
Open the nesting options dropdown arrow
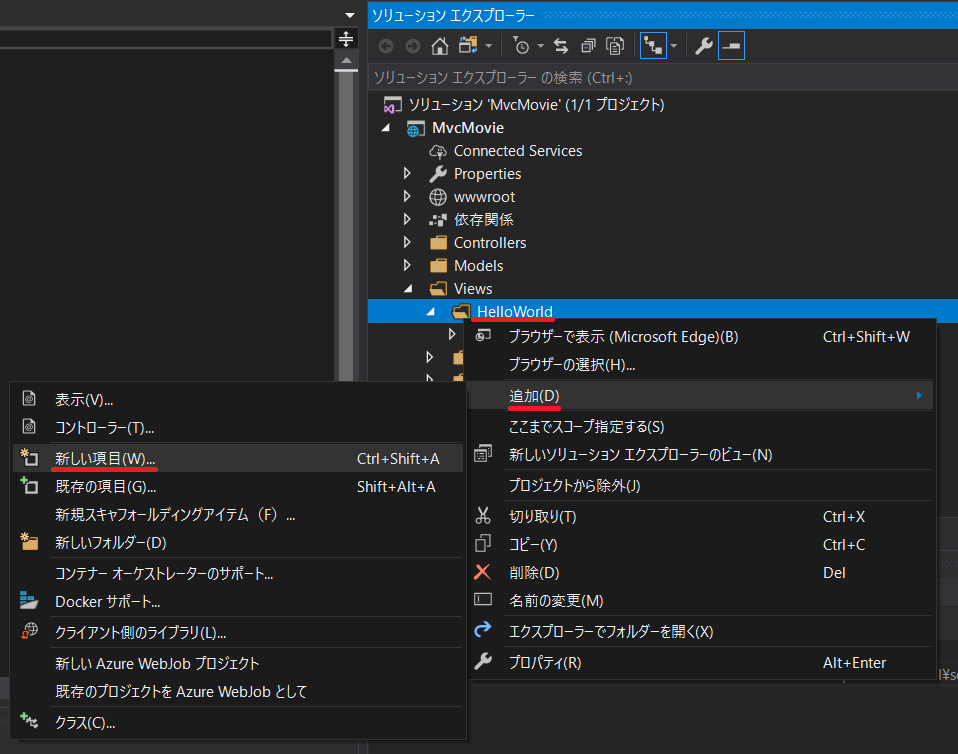click(673, 46)
